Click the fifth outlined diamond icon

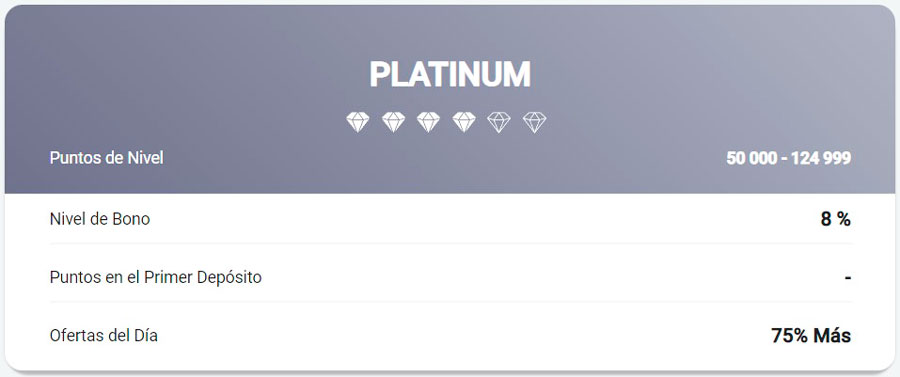(499, 122)
